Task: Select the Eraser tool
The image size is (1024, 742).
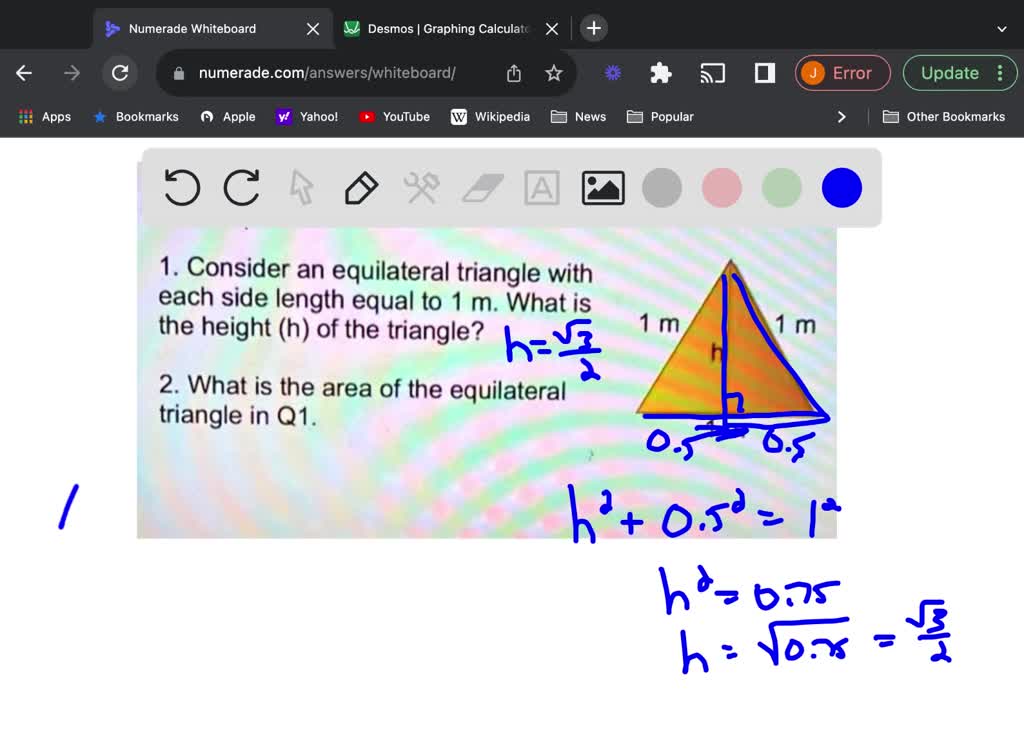Action: click(481, 187)
